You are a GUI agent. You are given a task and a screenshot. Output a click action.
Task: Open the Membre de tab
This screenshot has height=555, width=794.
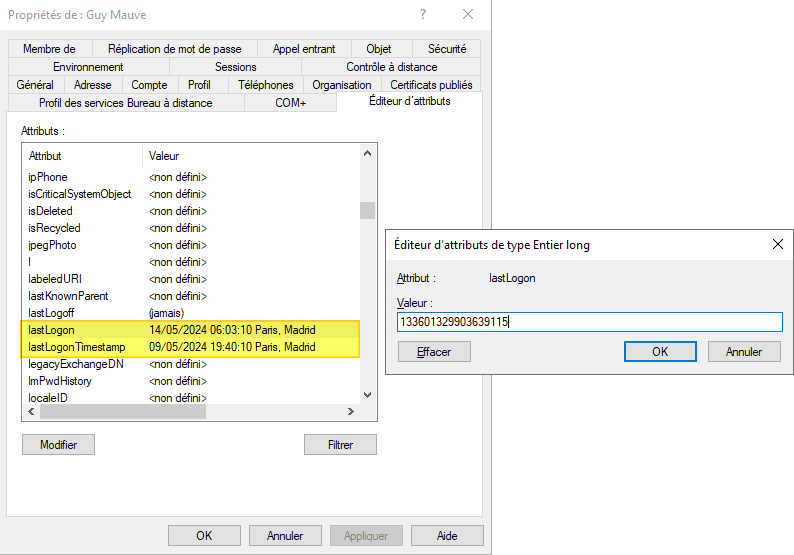click(49, 49)
